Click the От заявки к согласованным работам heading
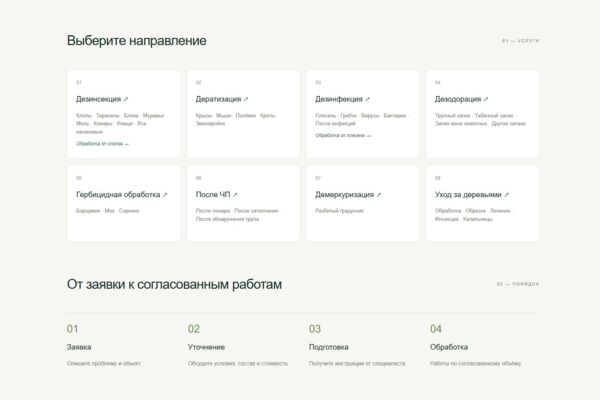The image size is (600, 400). coord(174,284)
